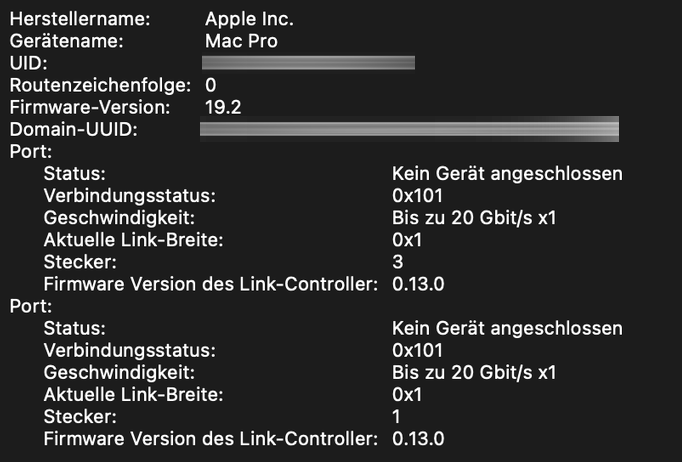
Task: Click the Herstellername label
Action: (x=80, y=19)
